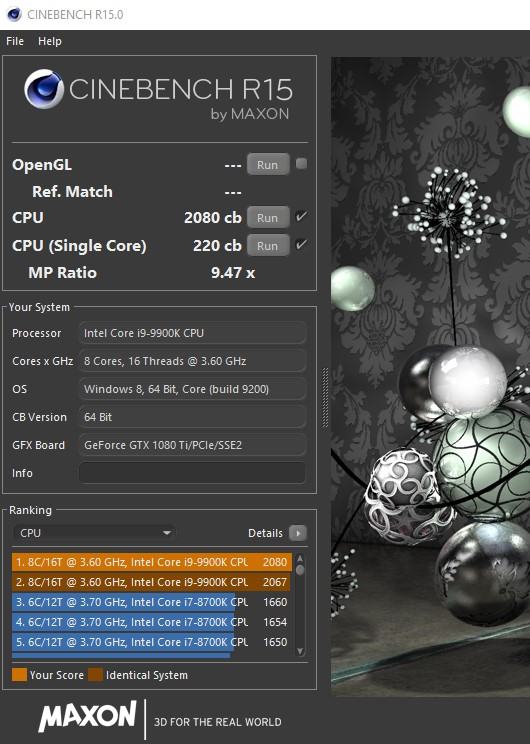Run the CPU (Single Core) benchmark
The width and height of the screenshot is (530, 744).
click(x=268, y=245)
